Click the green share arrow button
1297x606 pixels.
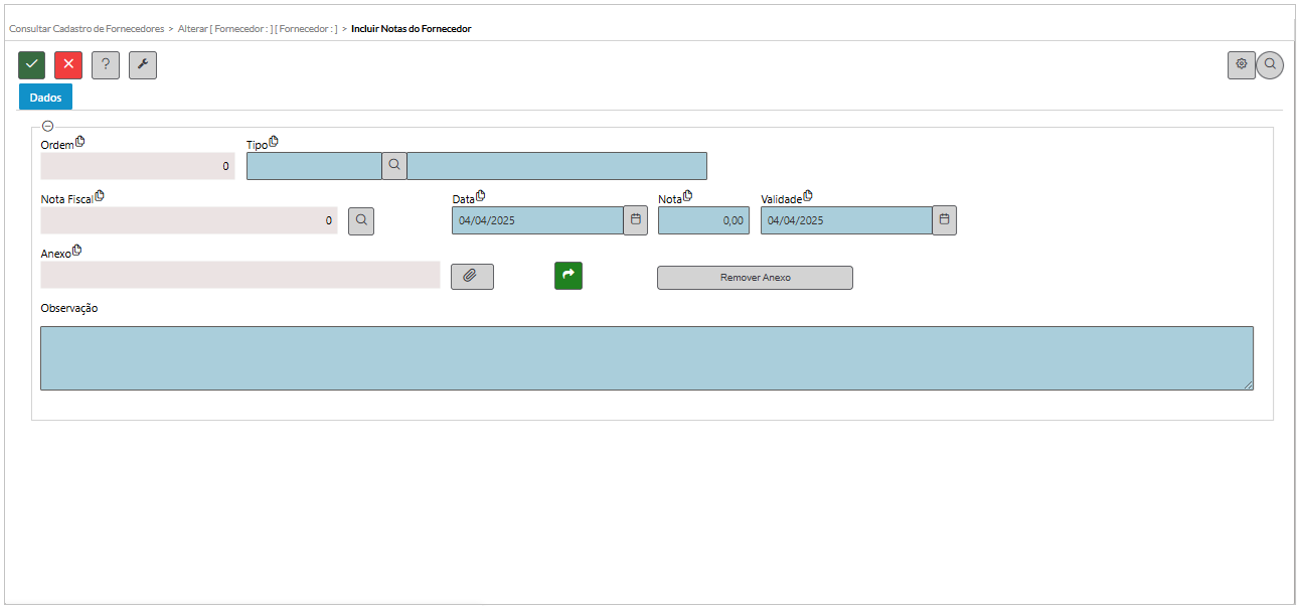568,276
